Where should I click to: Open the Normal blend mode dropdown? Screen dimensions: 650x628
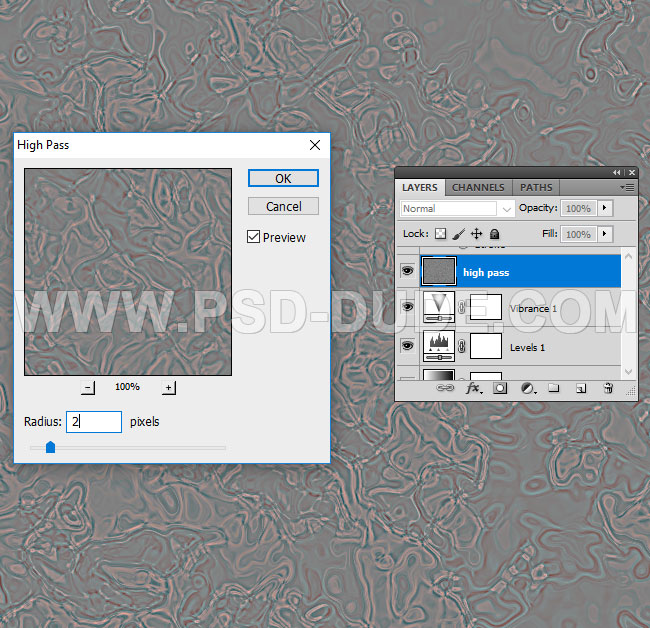pyautogui.click(x=457, y=209)
